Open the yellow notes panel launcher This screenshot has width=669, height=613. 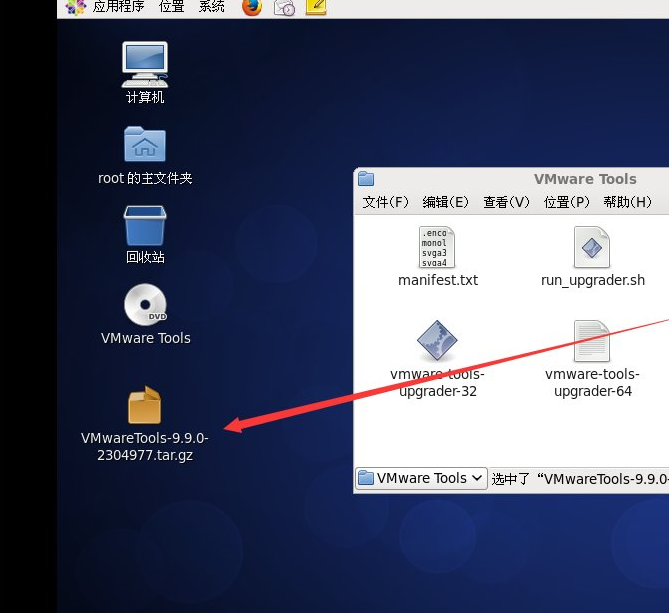[x=316, y=7]
